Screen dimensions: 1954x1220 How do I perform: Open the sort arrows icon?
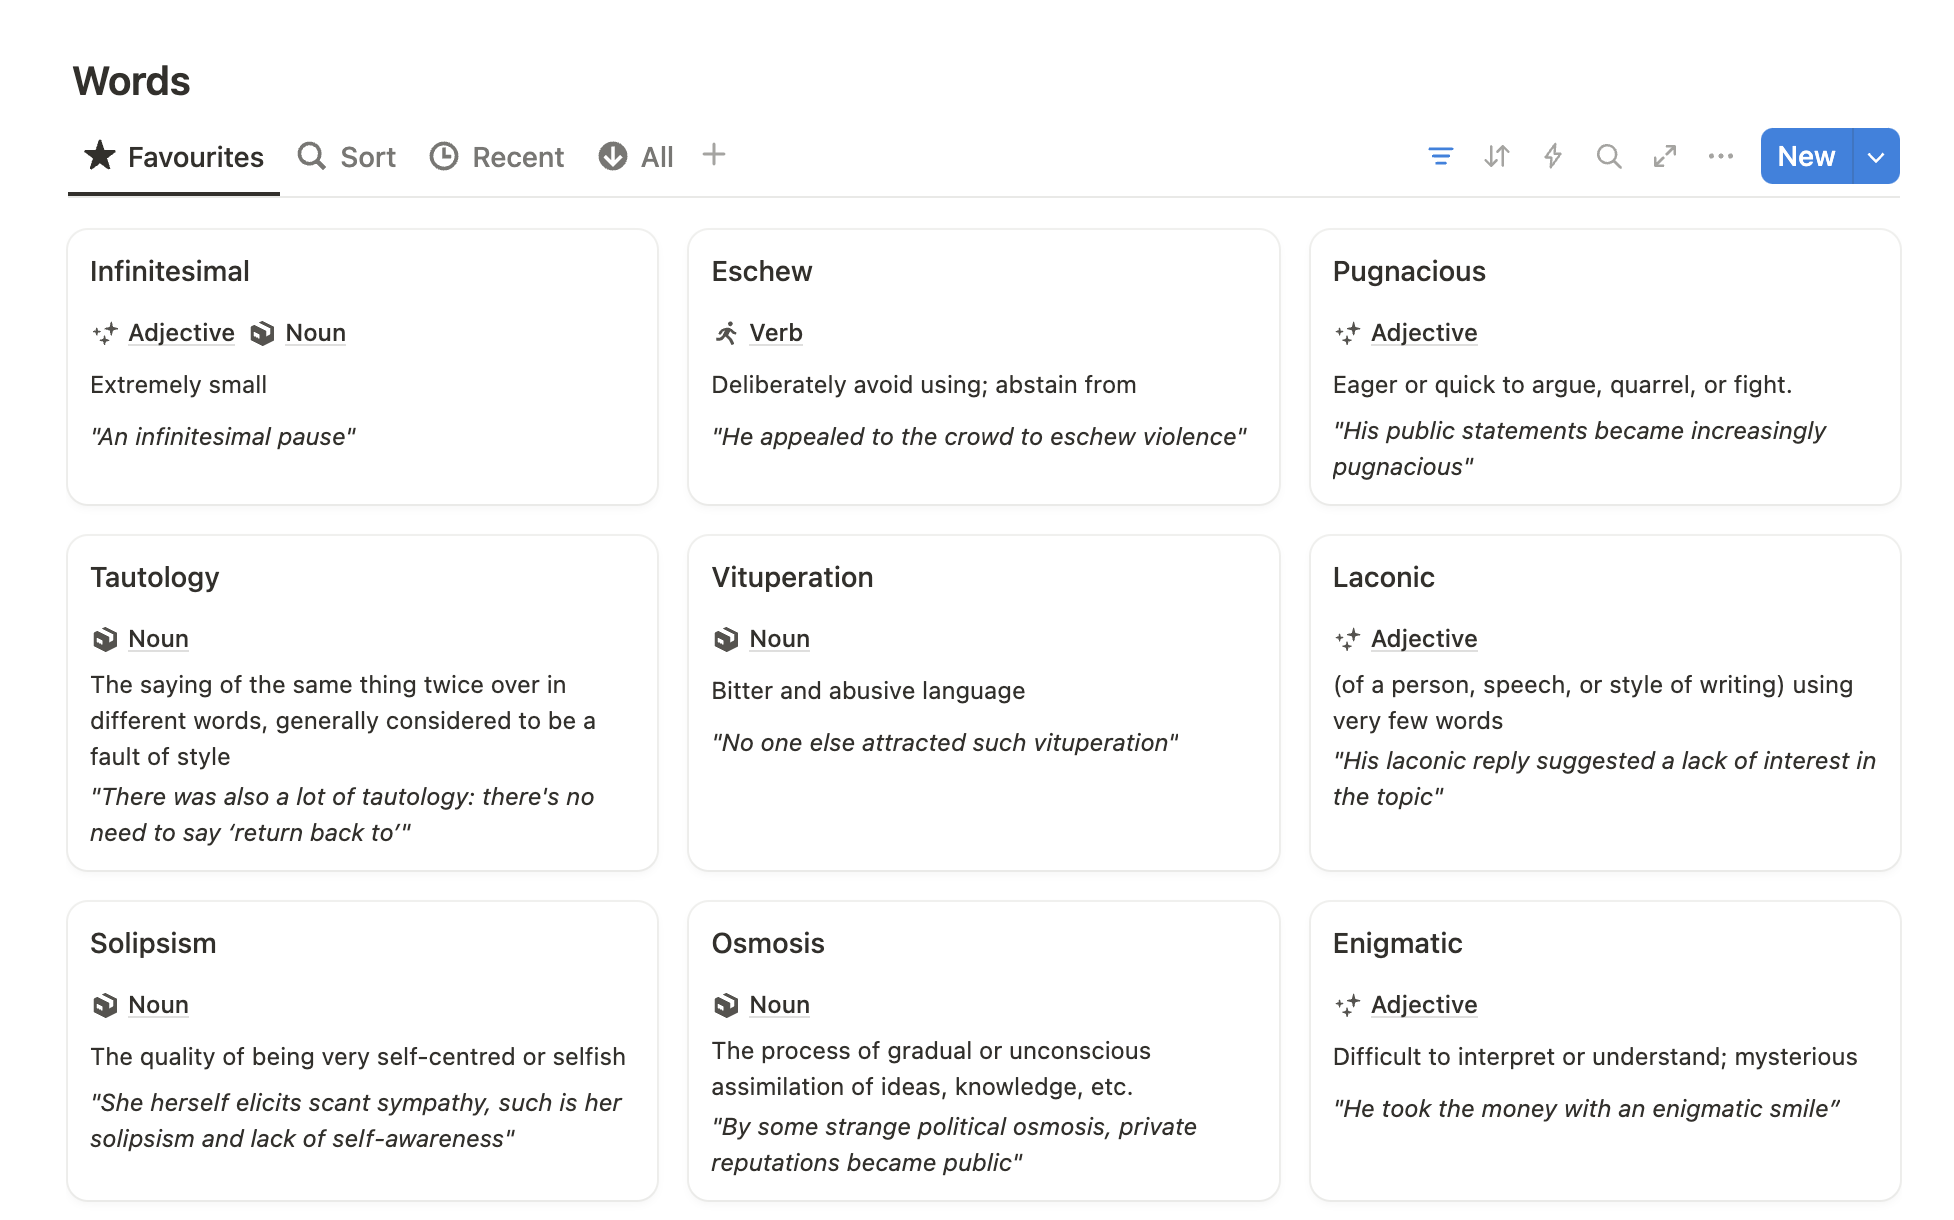point(1496,156)
